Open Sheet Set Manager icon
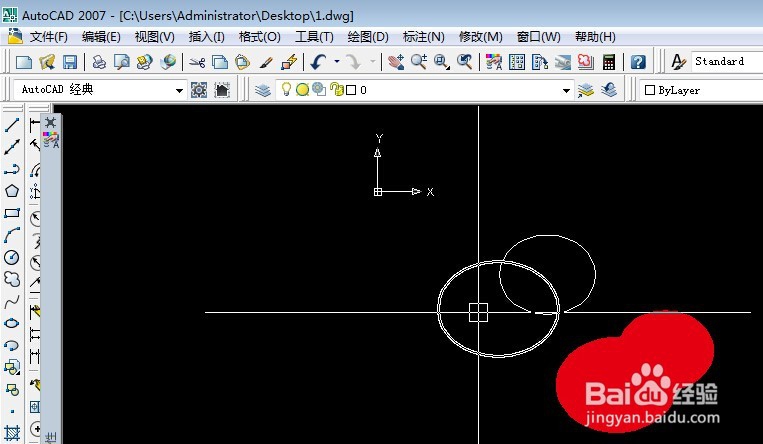 point(563,62)
